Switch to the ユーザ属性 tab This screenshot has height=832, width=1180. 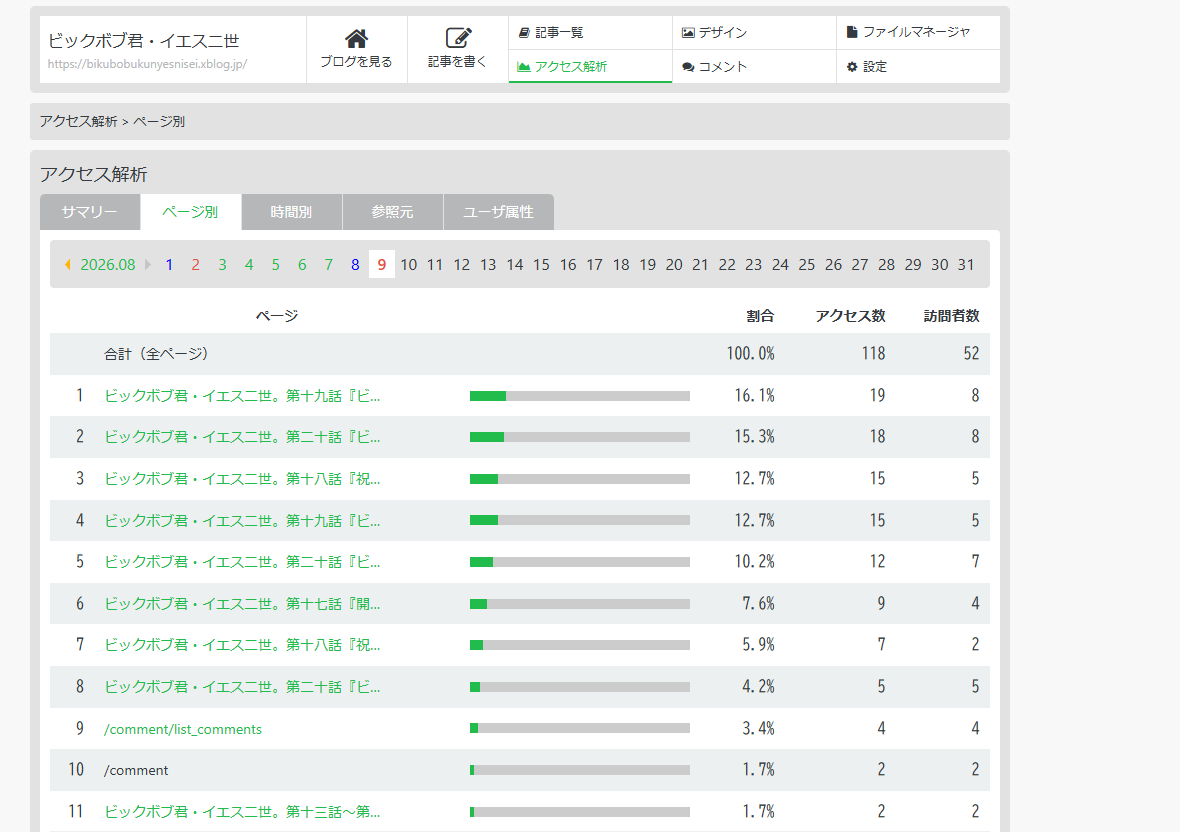pos(498,212)
